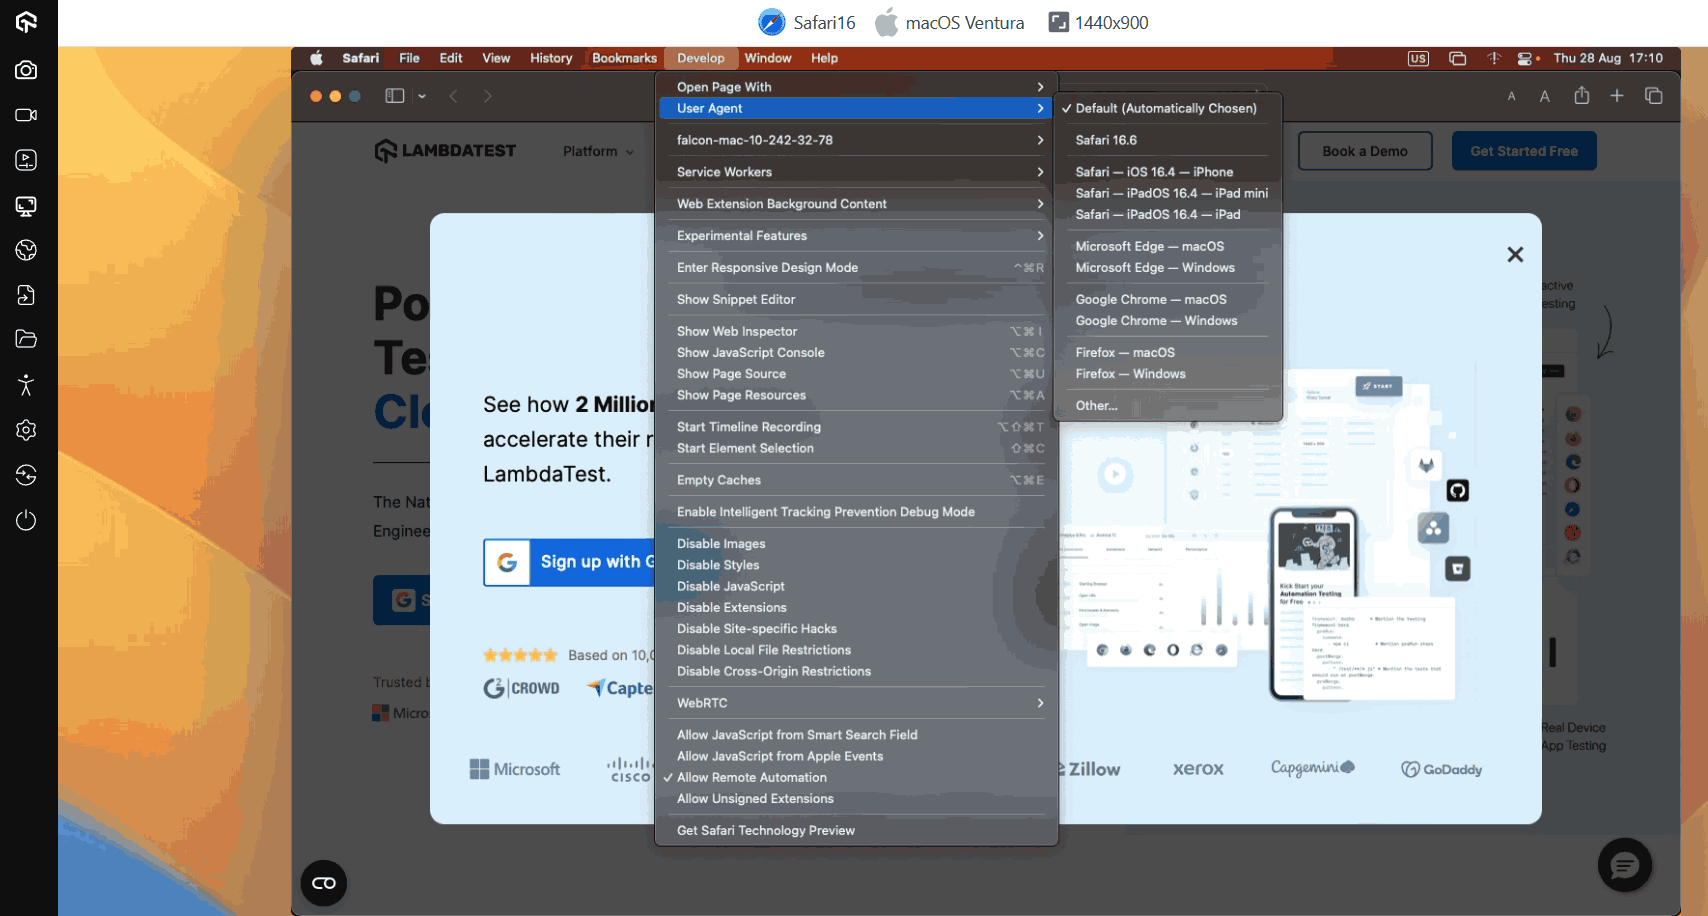Start video recording from the sidebar
Screen dimensions: 1708x916
coord(27,115)
